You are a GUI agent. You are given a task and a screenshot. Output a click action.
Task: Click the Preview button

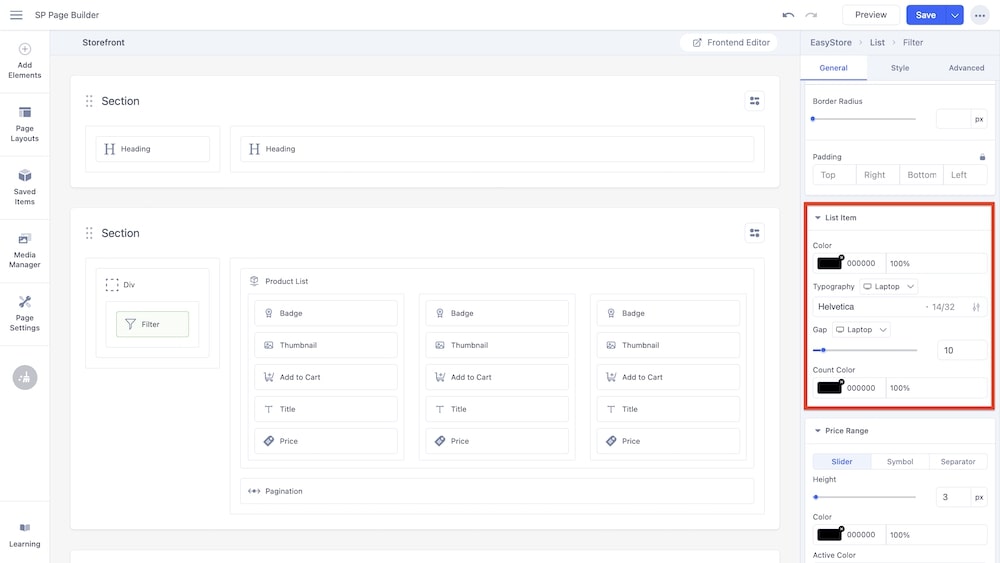click(870, 15)
